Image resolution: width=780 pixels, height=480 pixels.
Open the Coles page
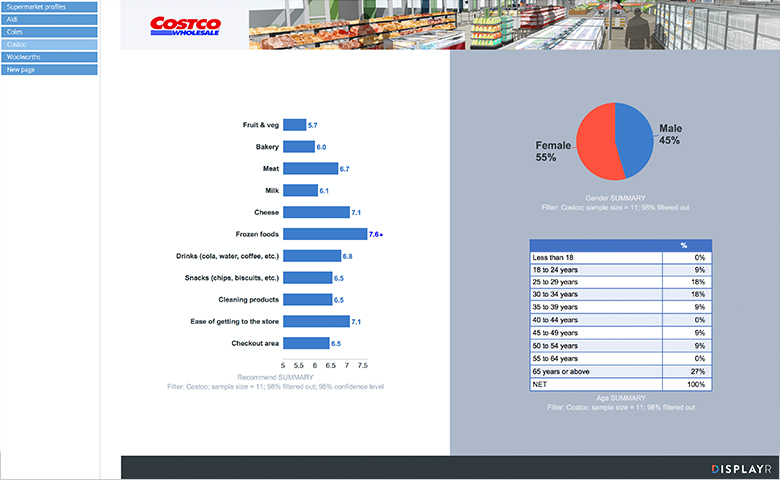[x=49, y=32]
